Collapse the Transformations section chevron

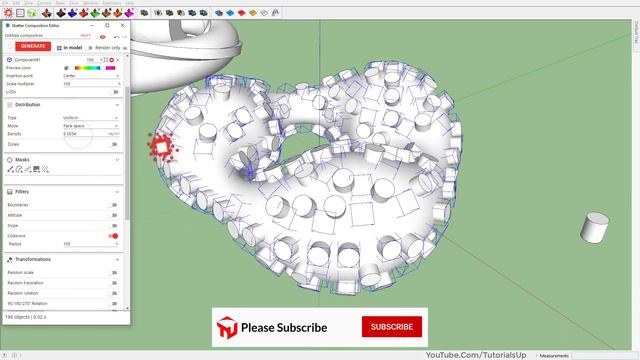[x=117, y=260]
